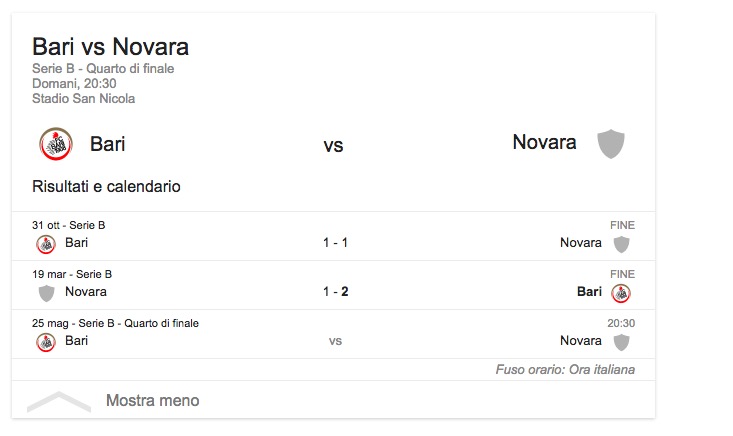This screenshot has height=436, width=733.
Task: Click Novara shield in 31 ott match
Action: (x=621, y=243)
